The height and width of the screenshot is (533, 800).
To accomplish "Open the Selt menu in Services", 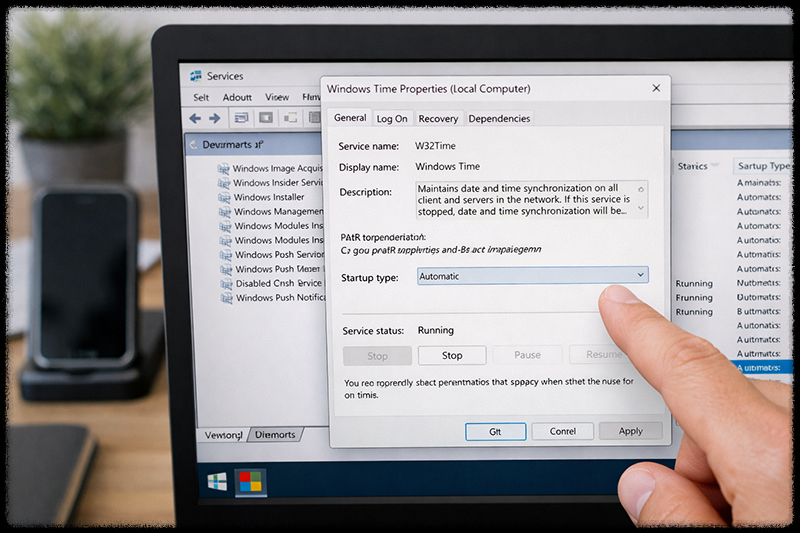I will click(201, 97).
